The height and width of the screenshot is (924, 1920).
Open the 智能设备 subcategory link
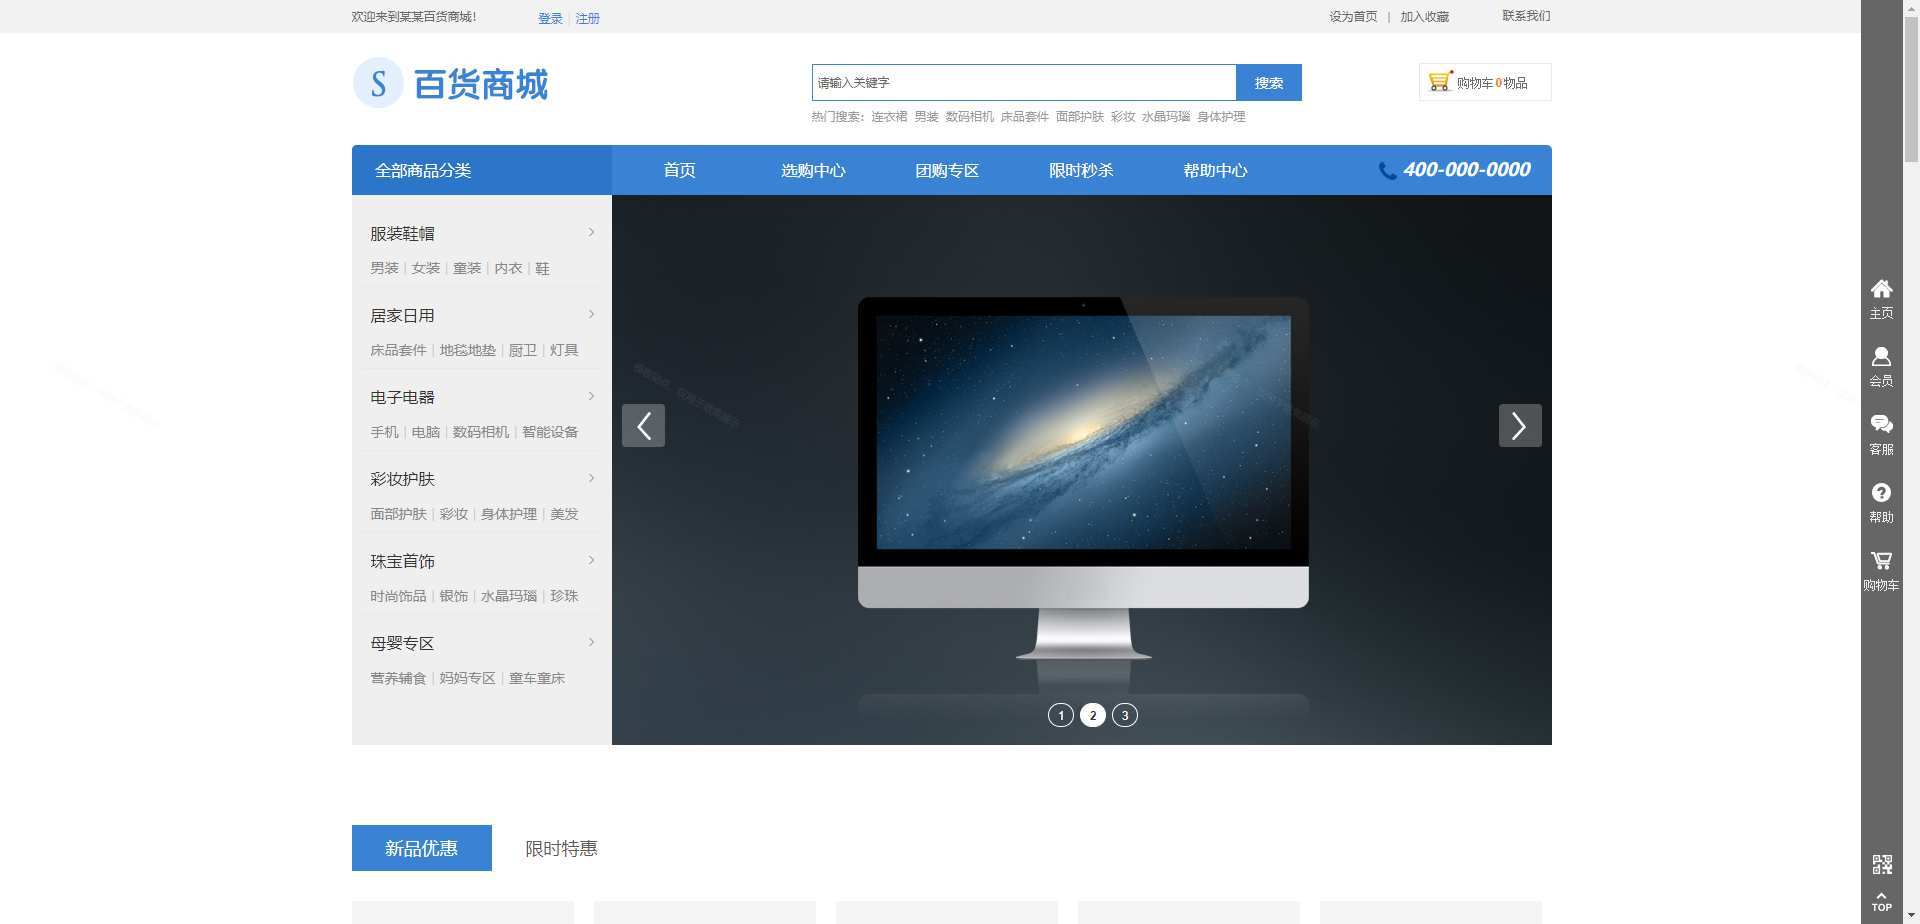[550, 432]
